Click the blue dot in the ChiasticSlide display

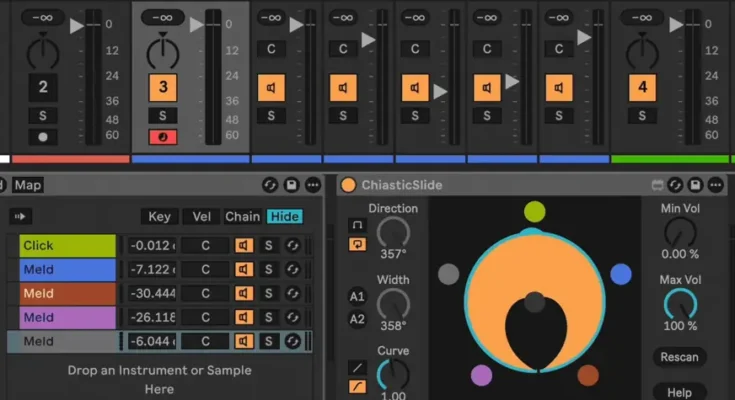(621, 274)
